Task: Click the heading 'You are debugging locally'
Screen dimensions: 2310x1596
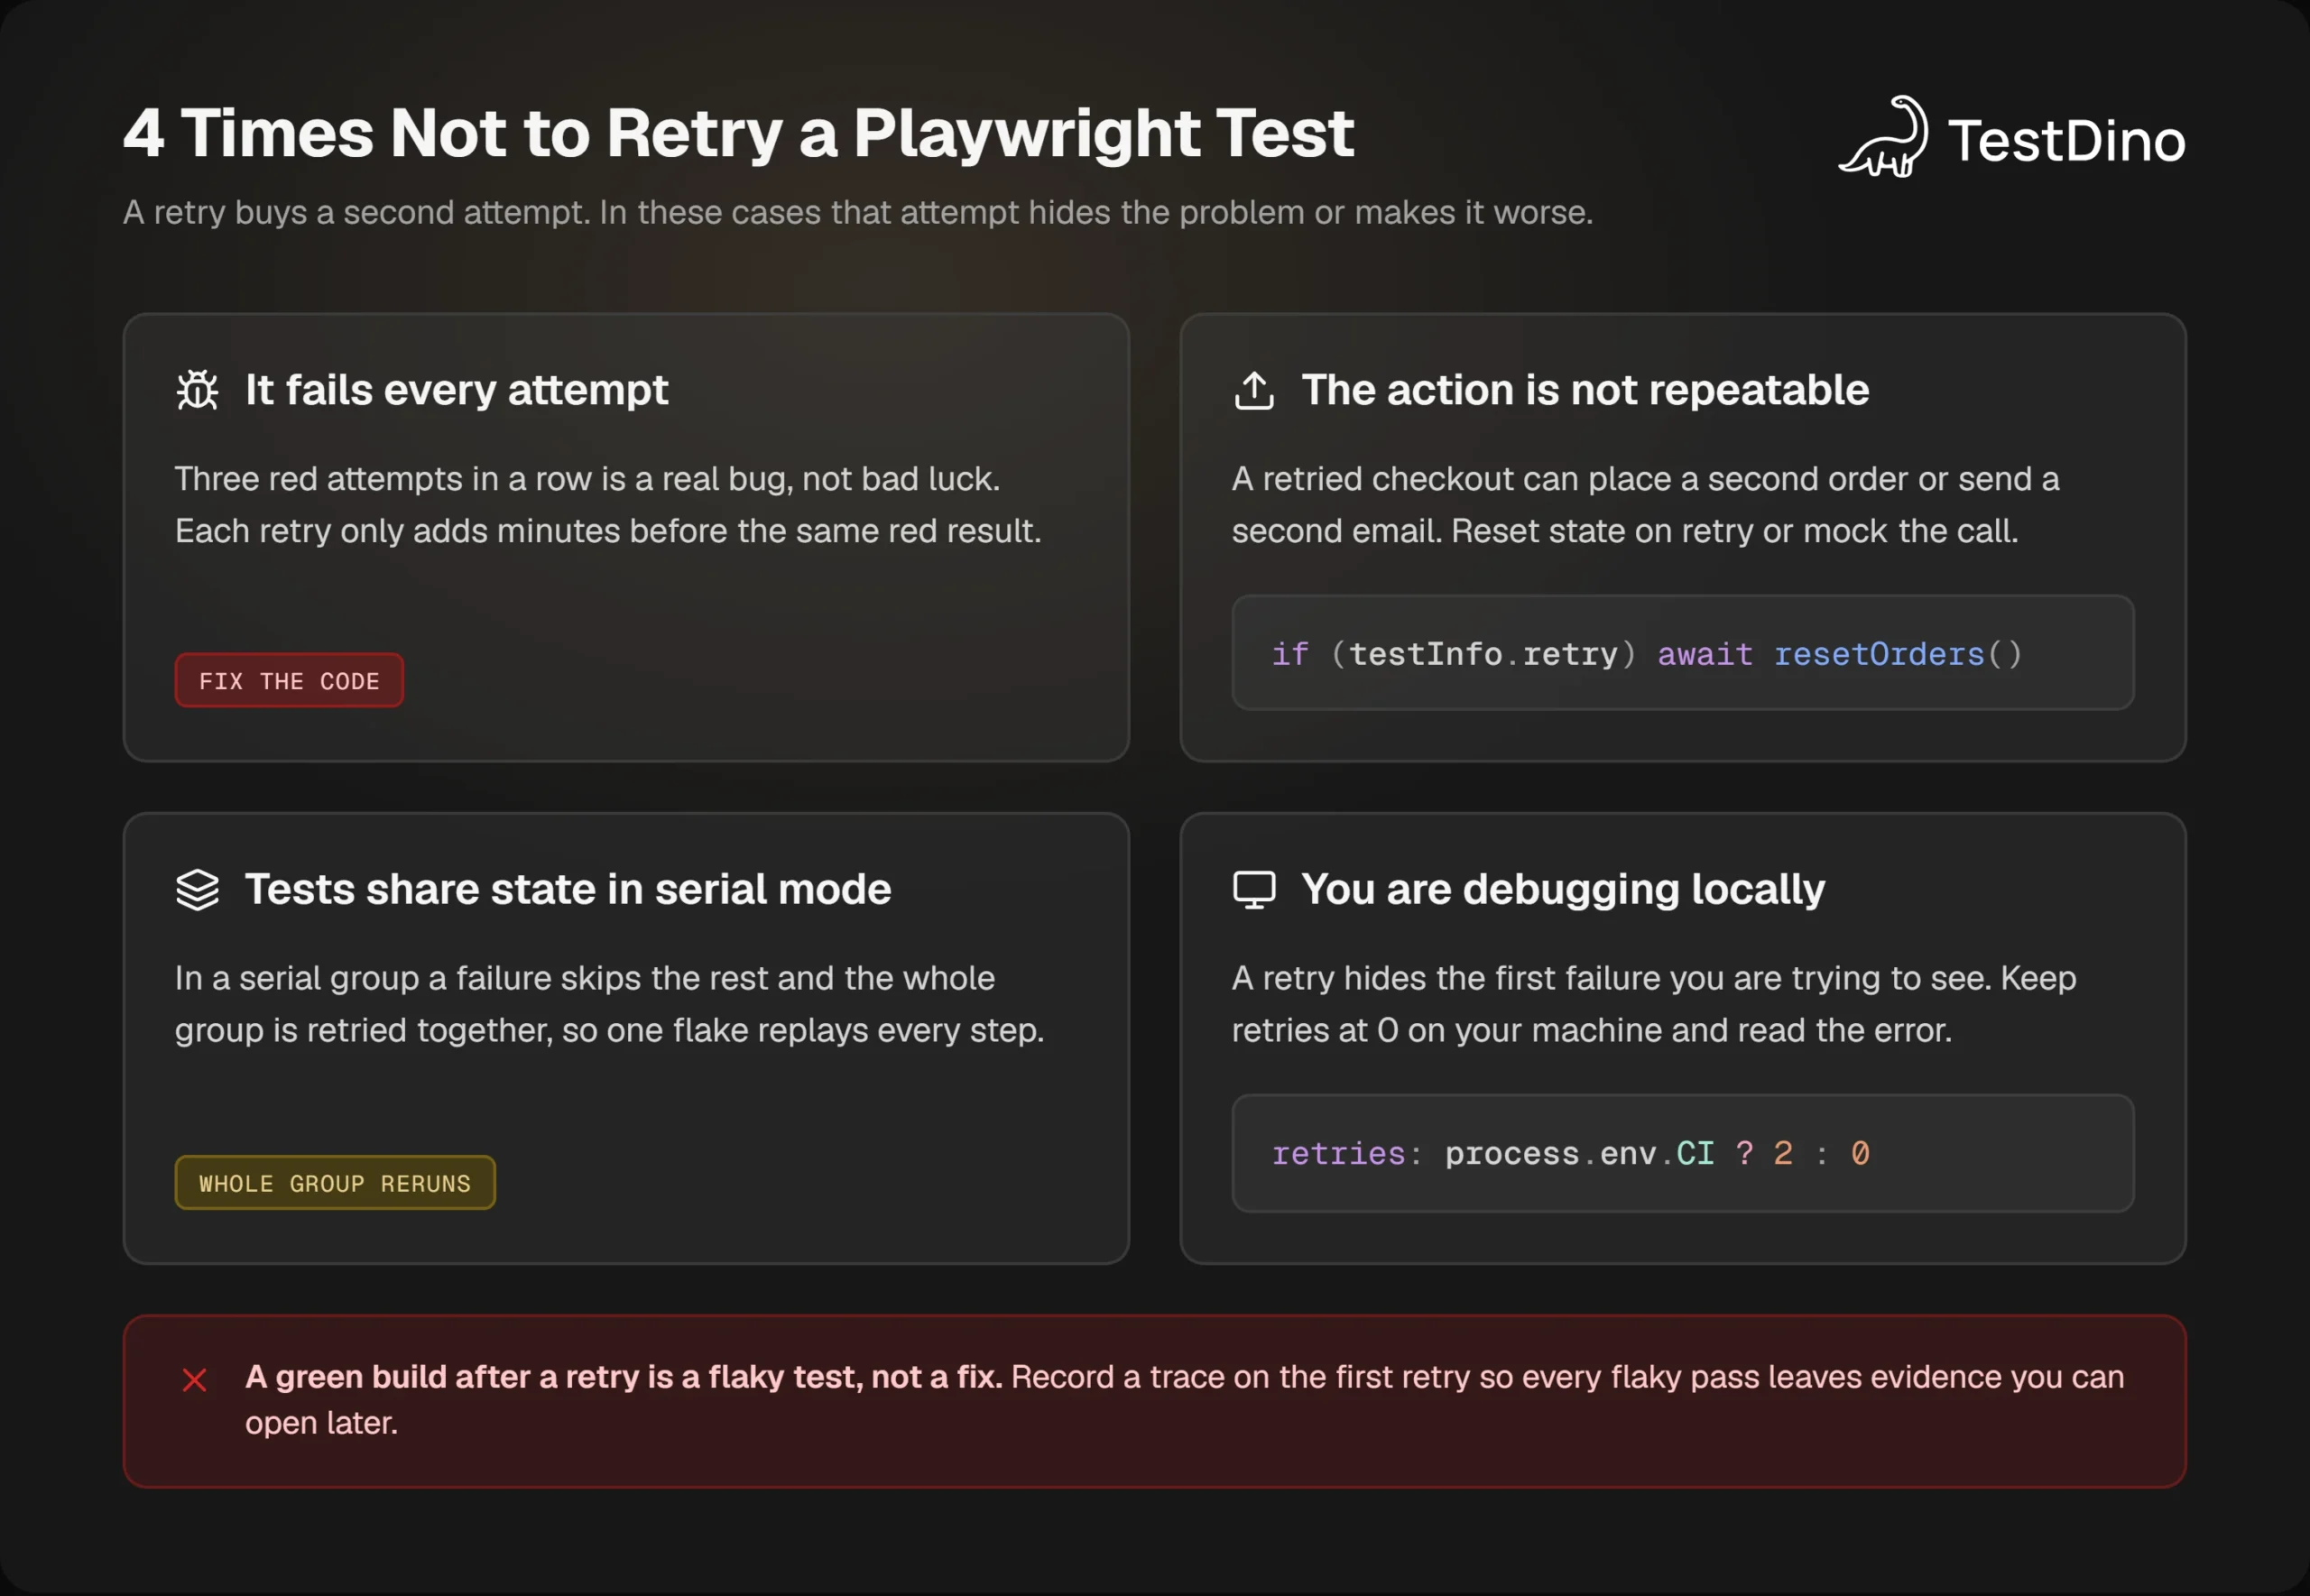Action: click(1563, 890)
